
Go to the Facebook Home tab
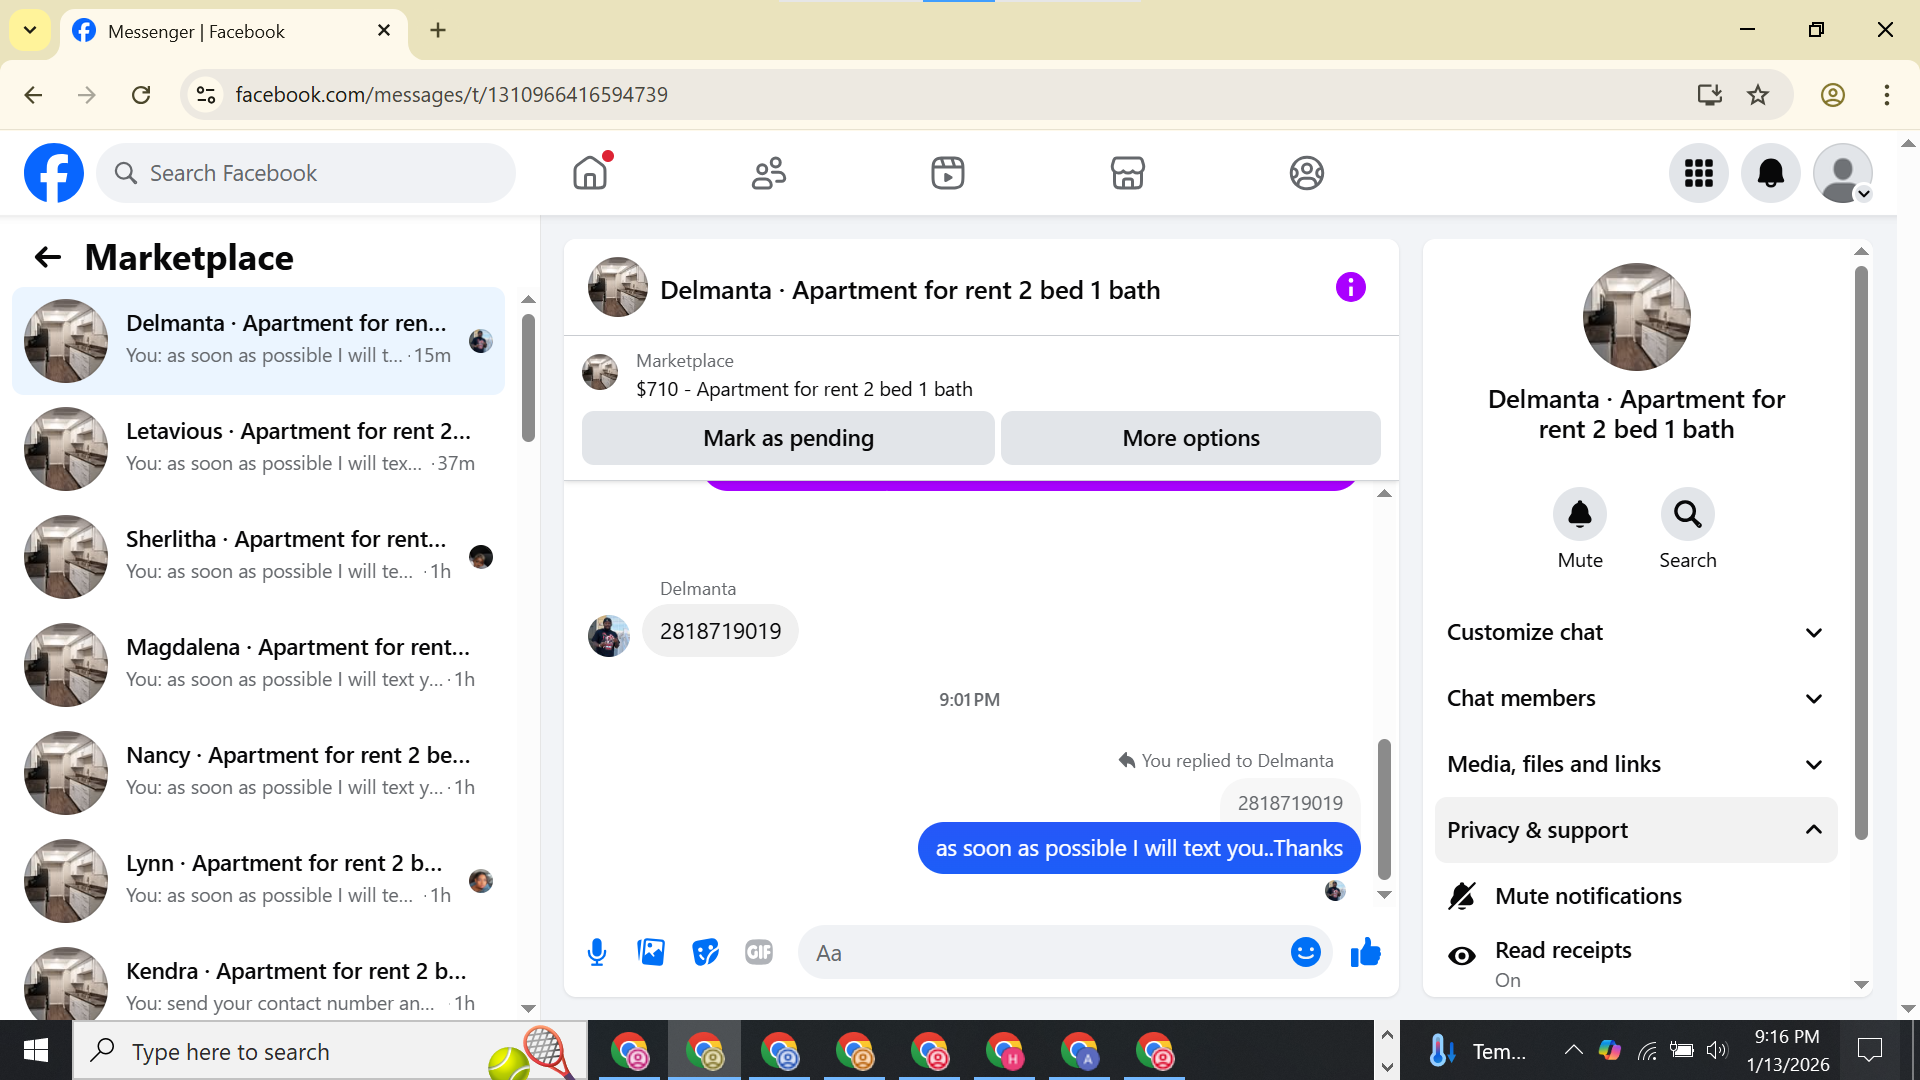coord(590,173)
